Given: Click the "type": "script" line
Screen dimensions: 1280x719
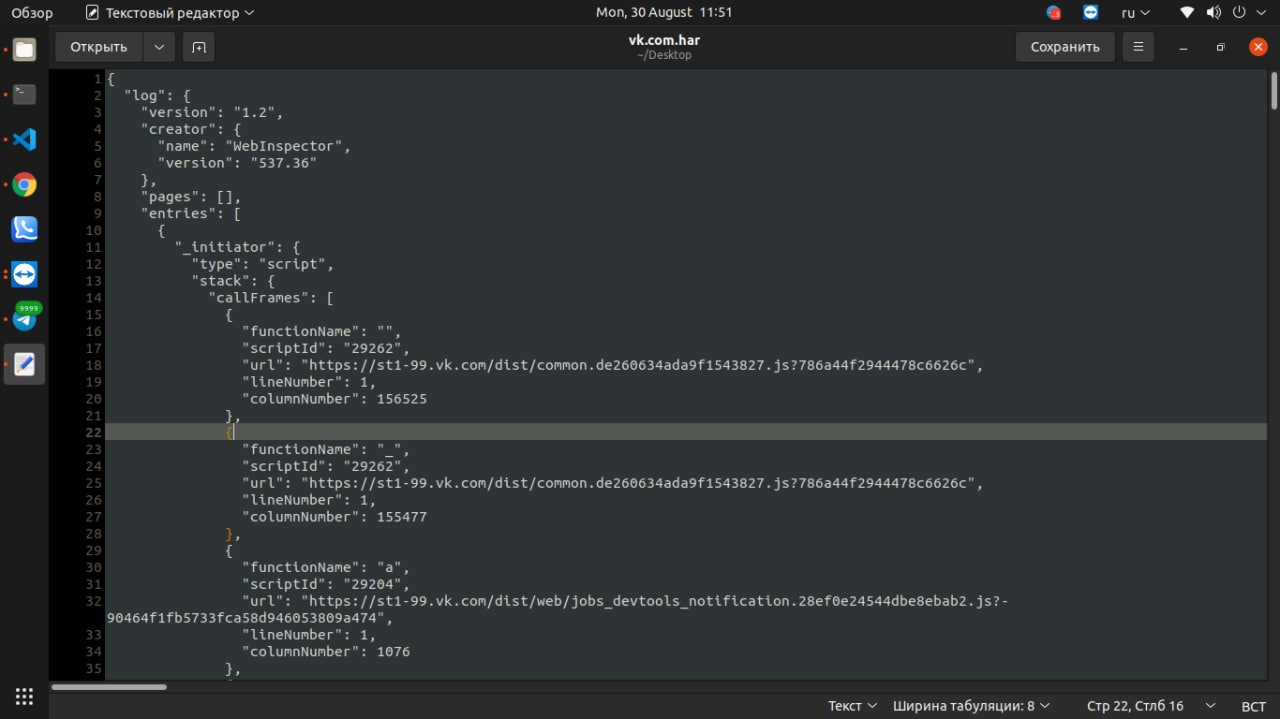Looking at the screenshot, I should pos(263,264).
